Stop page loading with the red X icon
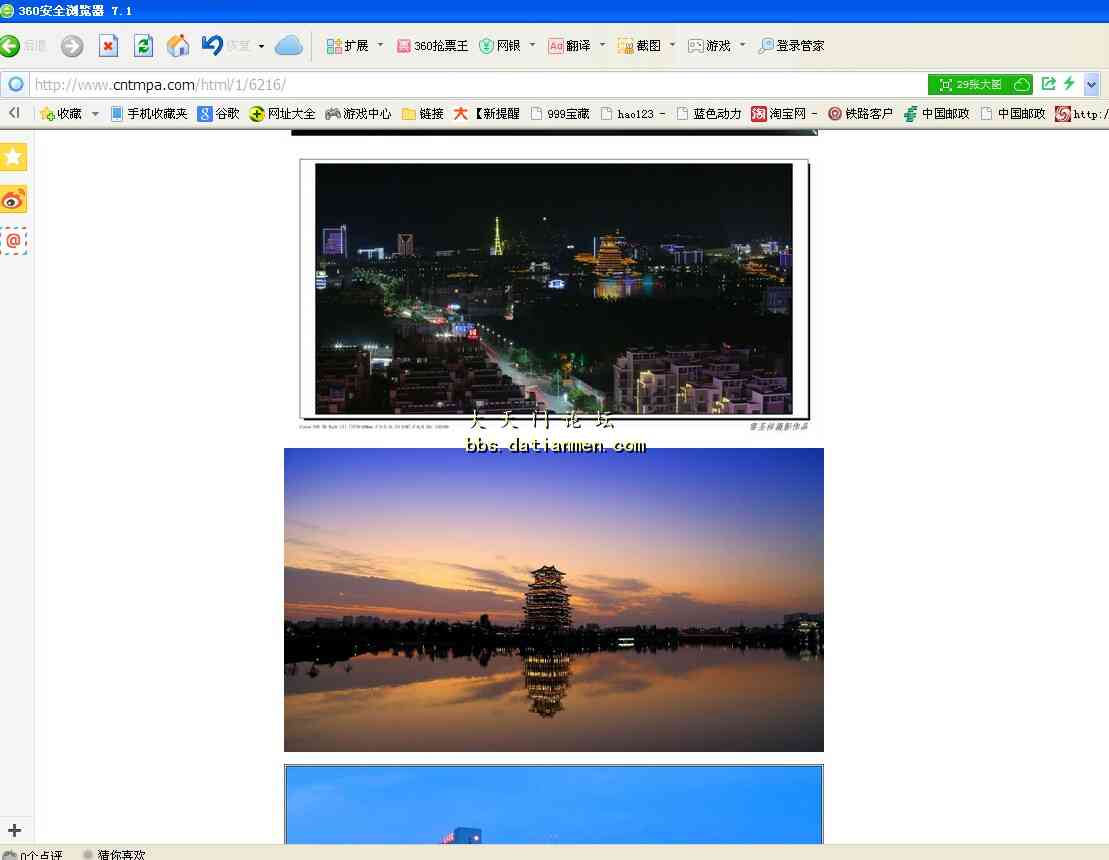The image size is (1109, 860). [108, 46]
